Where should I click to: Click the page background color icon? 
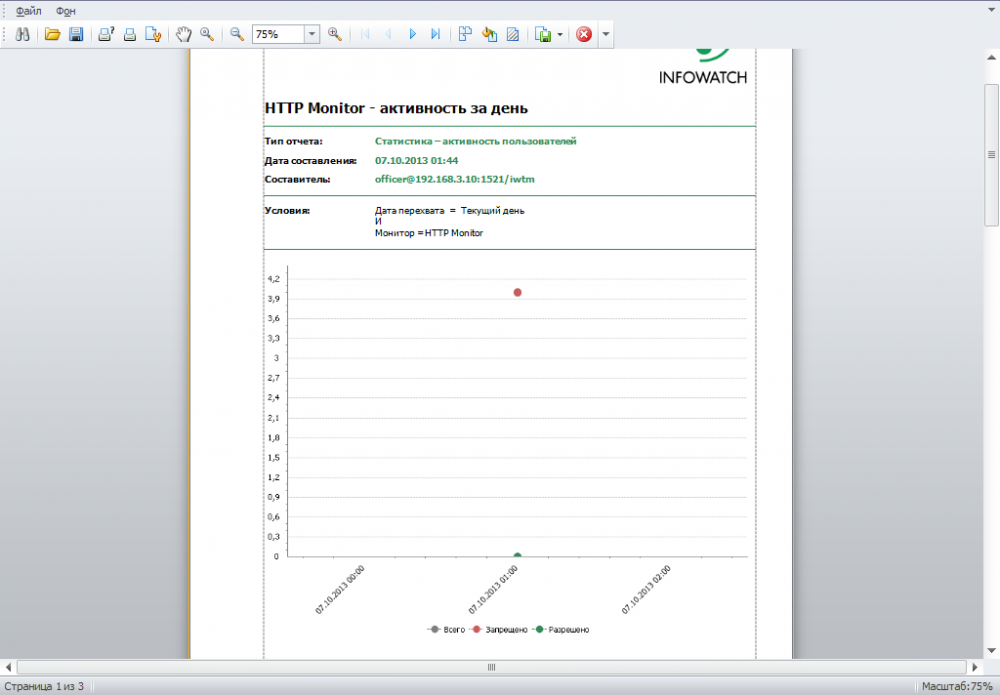click(489, 34)
